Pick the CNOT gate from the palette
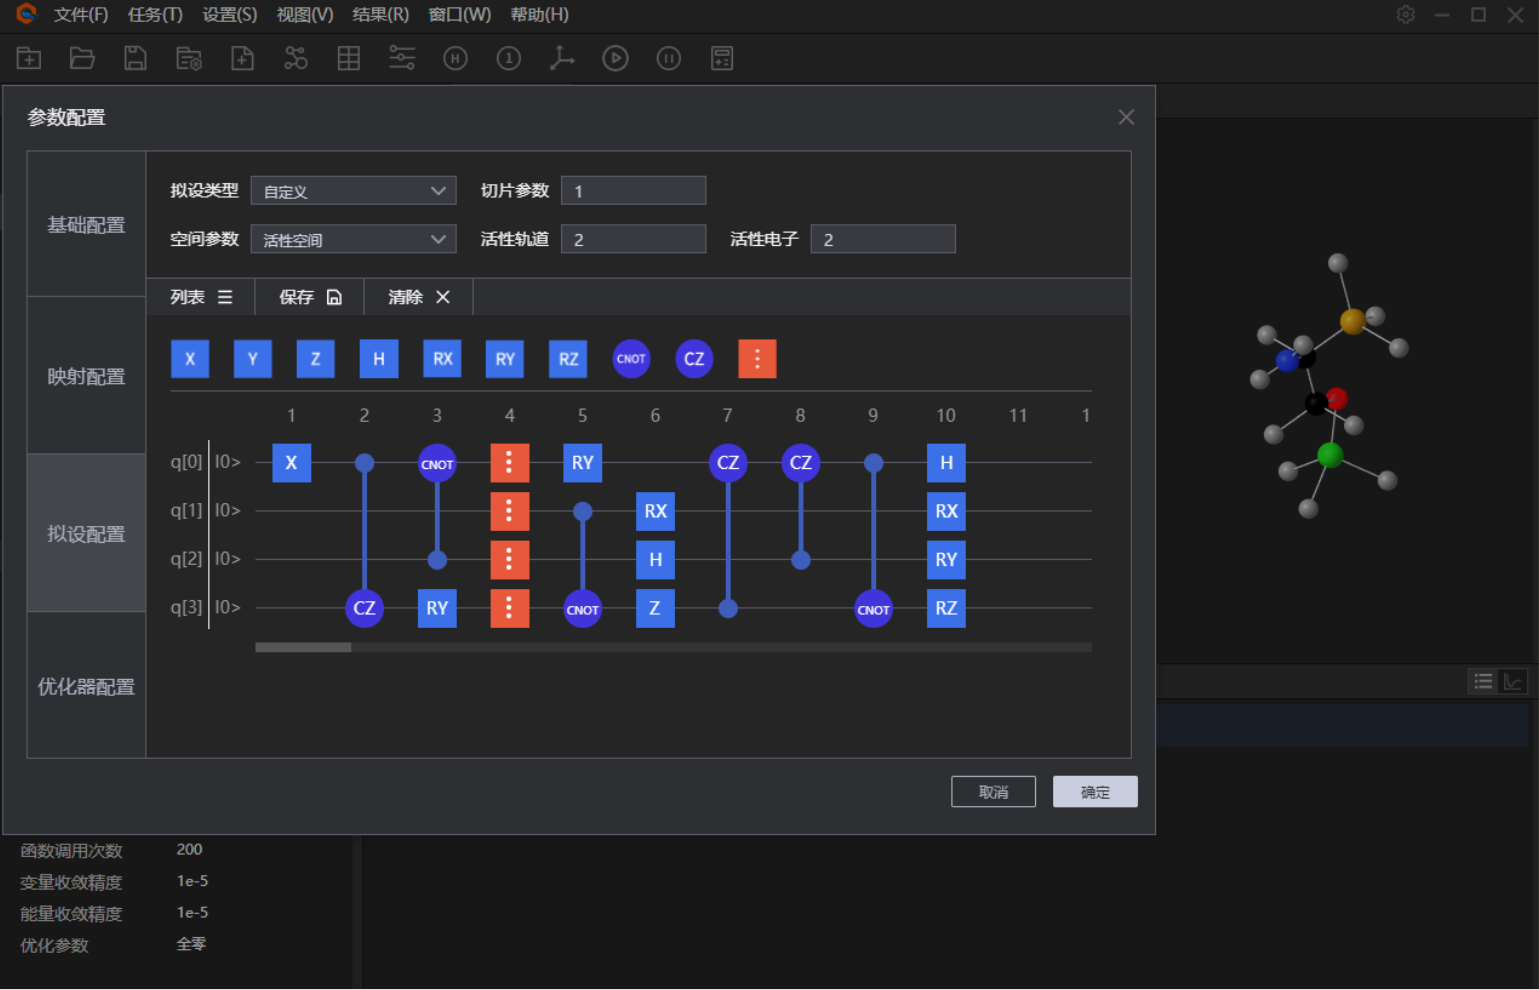1539x990 pixels. click(x=631, y=359)
